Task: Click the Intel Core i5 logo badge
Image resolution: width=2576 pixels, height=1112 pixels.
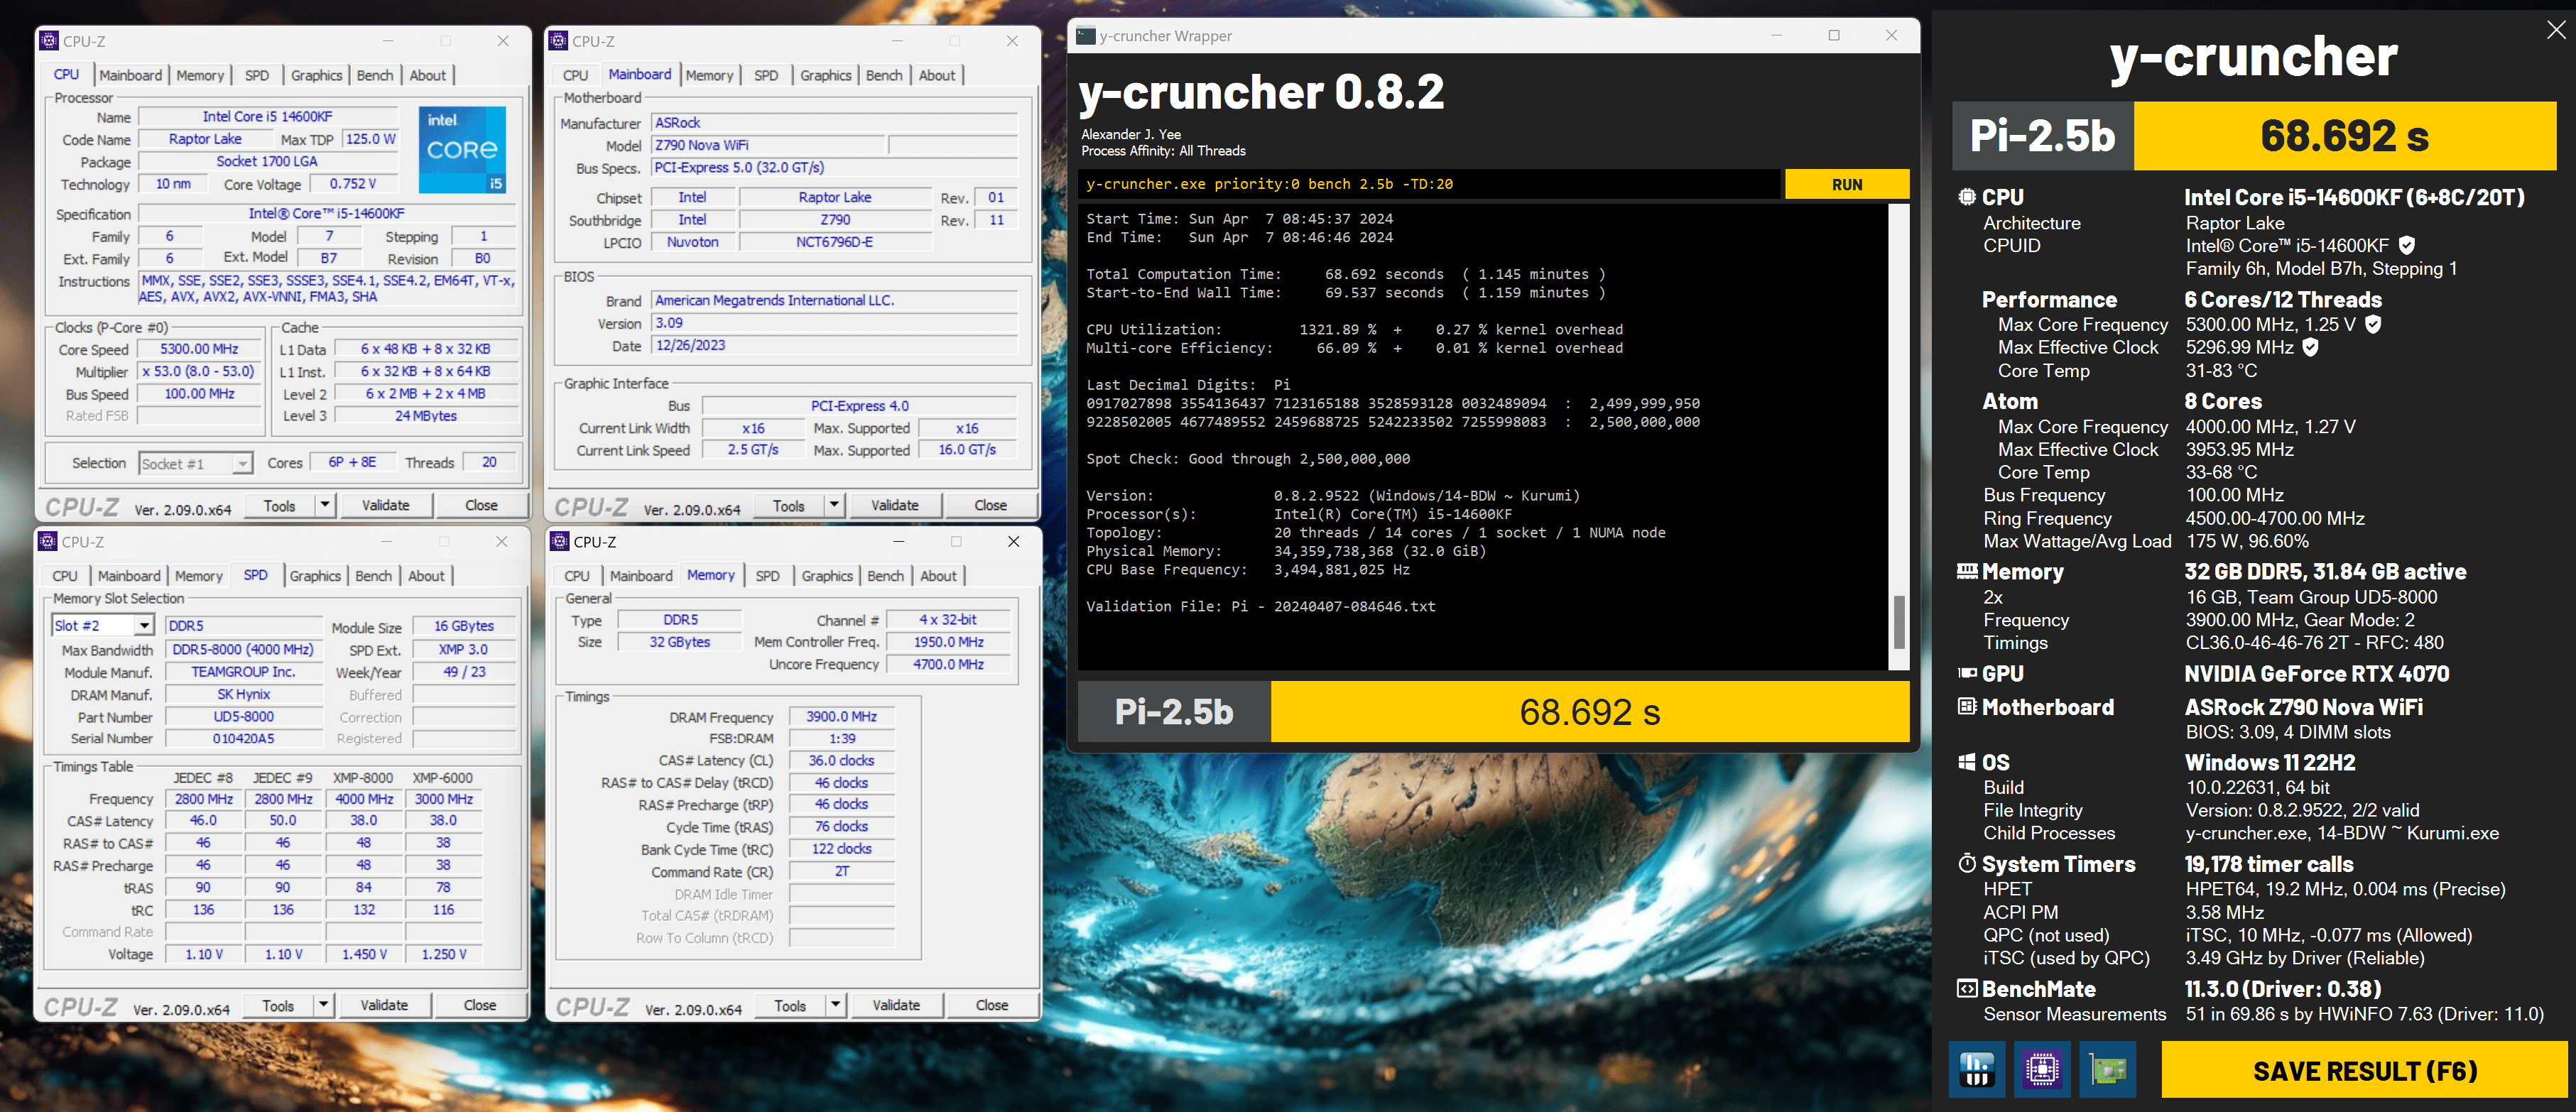Action: point(462,149)
